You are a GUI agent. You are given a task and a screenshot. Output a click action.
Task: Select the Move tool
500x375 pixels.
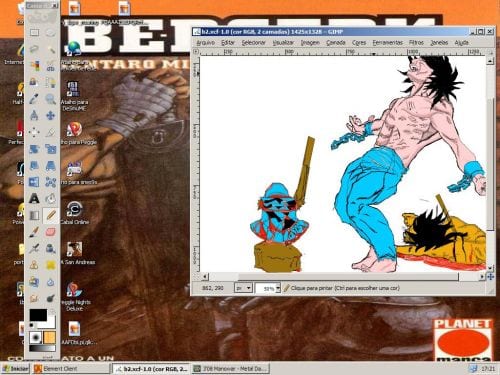click(x=51, y=116)
